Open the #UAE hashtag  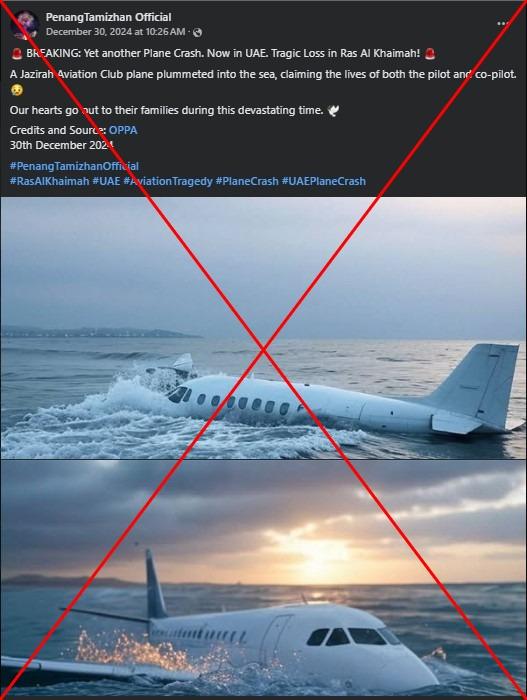click(x=106, y=181)
